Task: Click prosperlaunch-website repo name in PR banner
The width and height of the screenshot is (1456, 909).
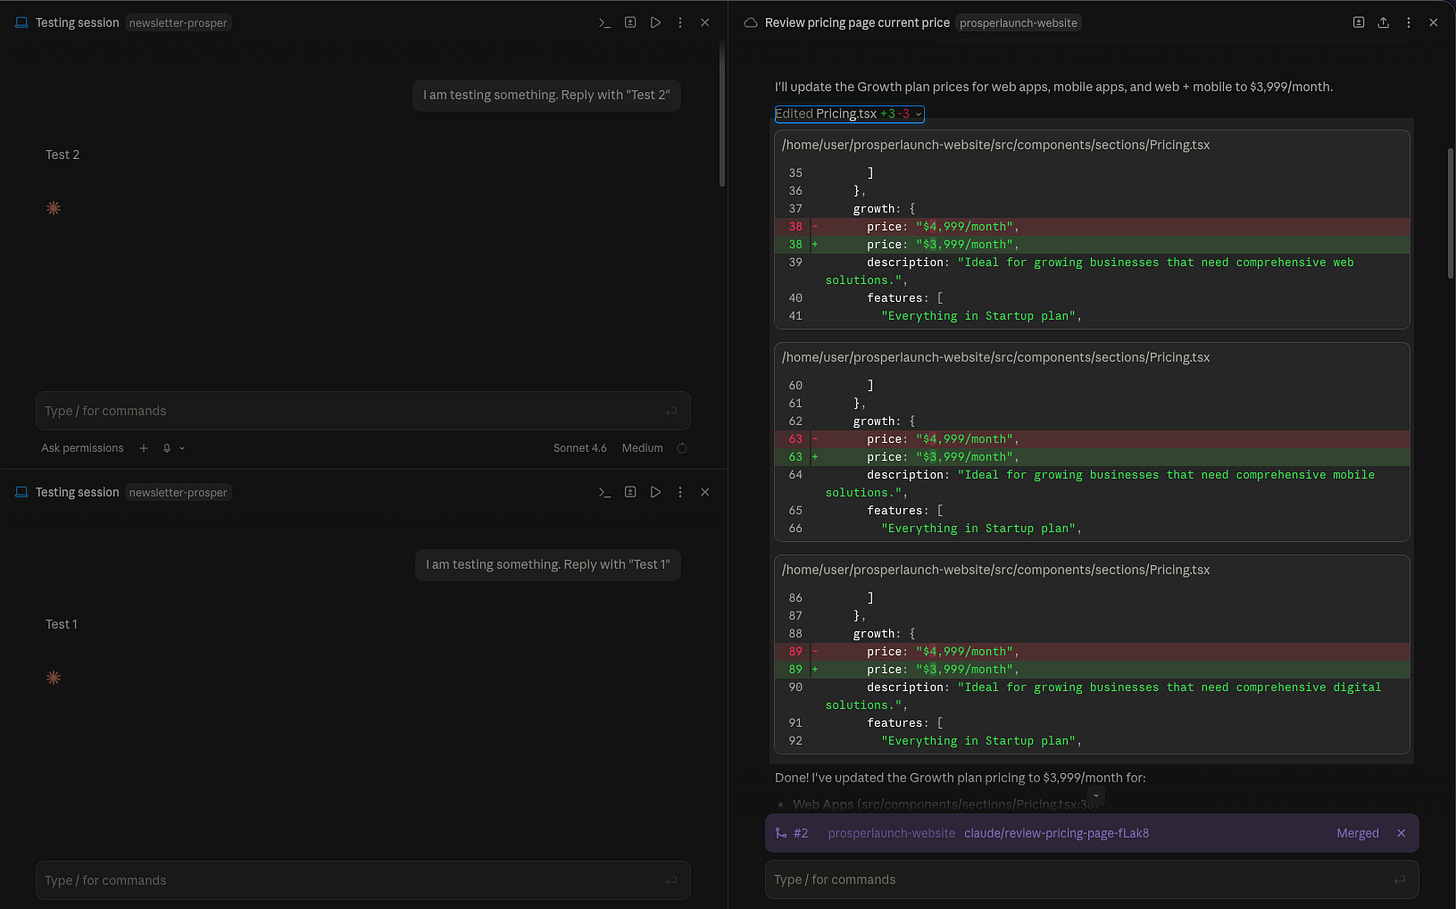Action: point(891,833)
